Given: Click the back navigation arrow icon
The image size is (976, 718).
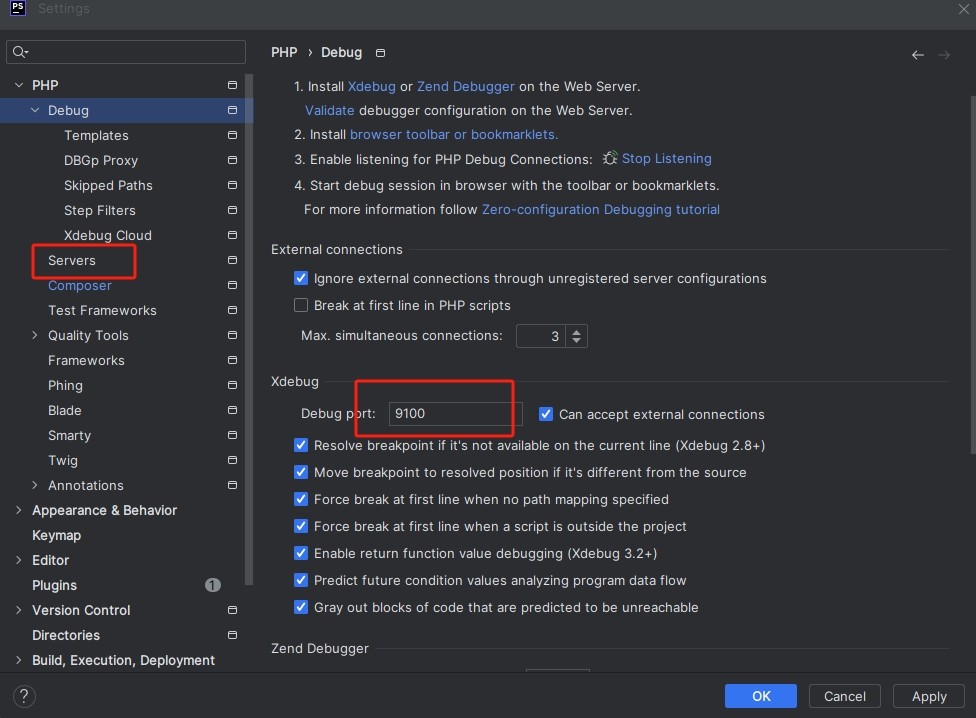Looking at the screenshot, I should point(917,55).
